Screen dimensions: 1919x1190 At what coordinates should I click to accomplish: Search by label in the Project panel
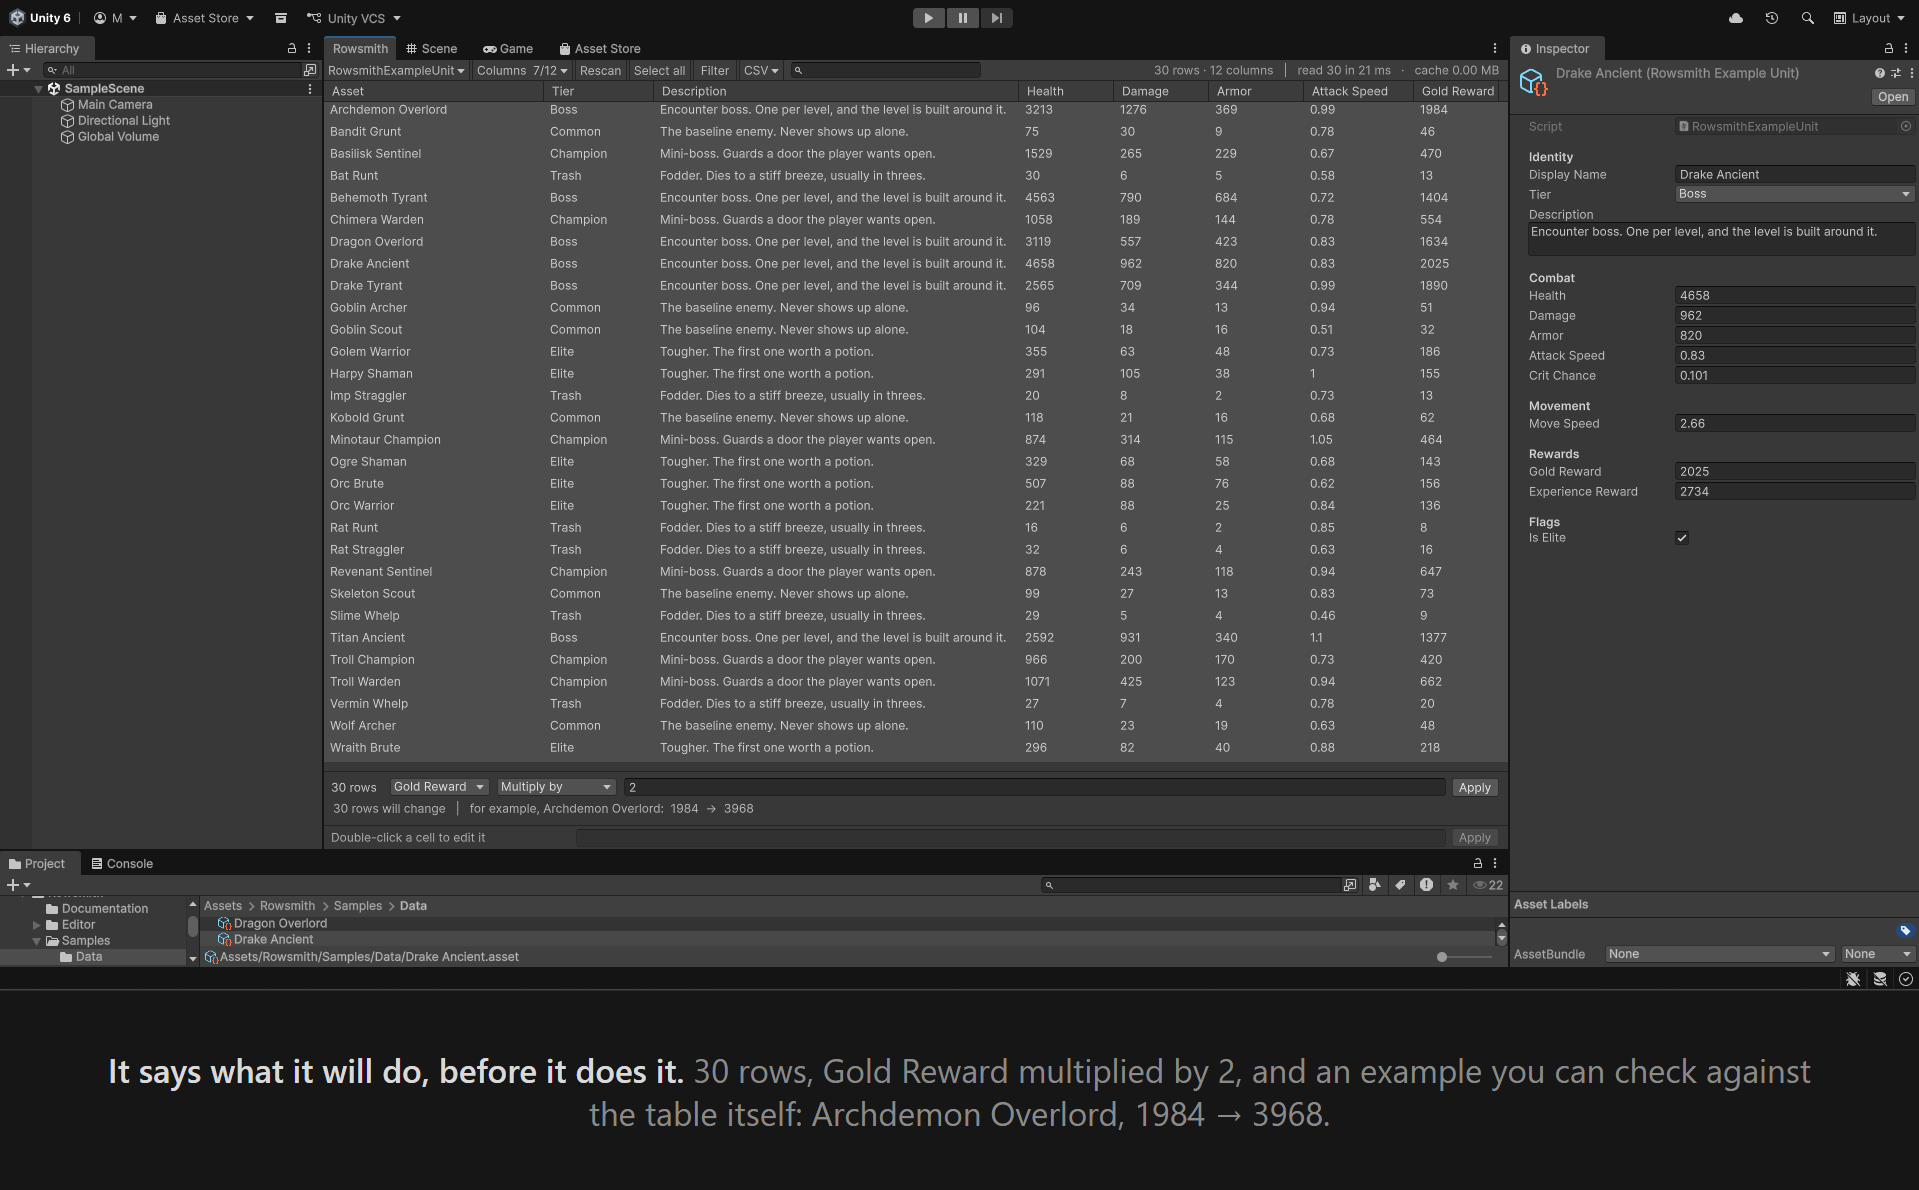point(1400,885)
